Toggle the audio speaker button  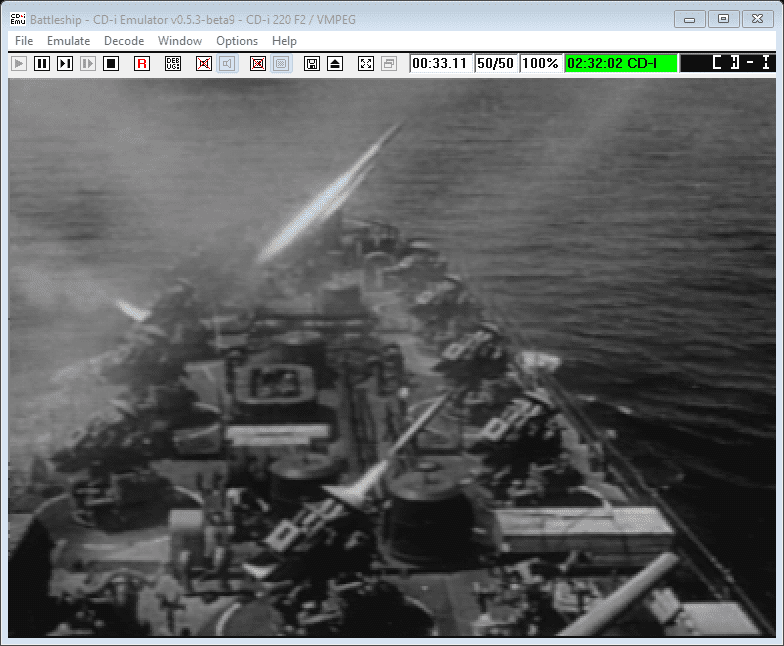pos(227,63)
